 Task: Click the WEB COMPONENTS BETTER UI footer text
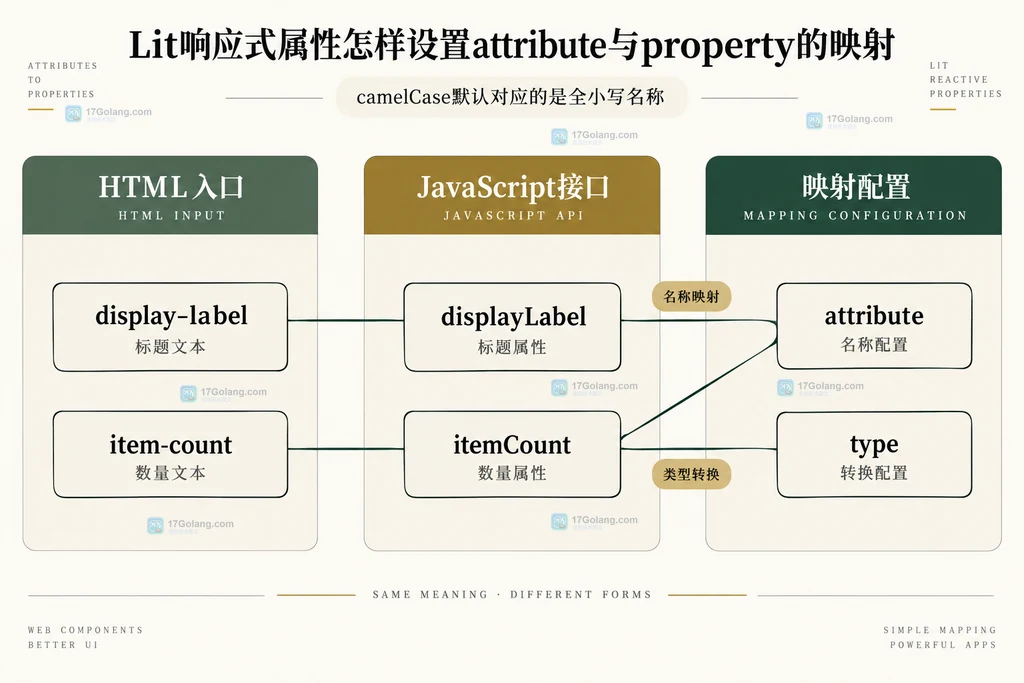86,637
